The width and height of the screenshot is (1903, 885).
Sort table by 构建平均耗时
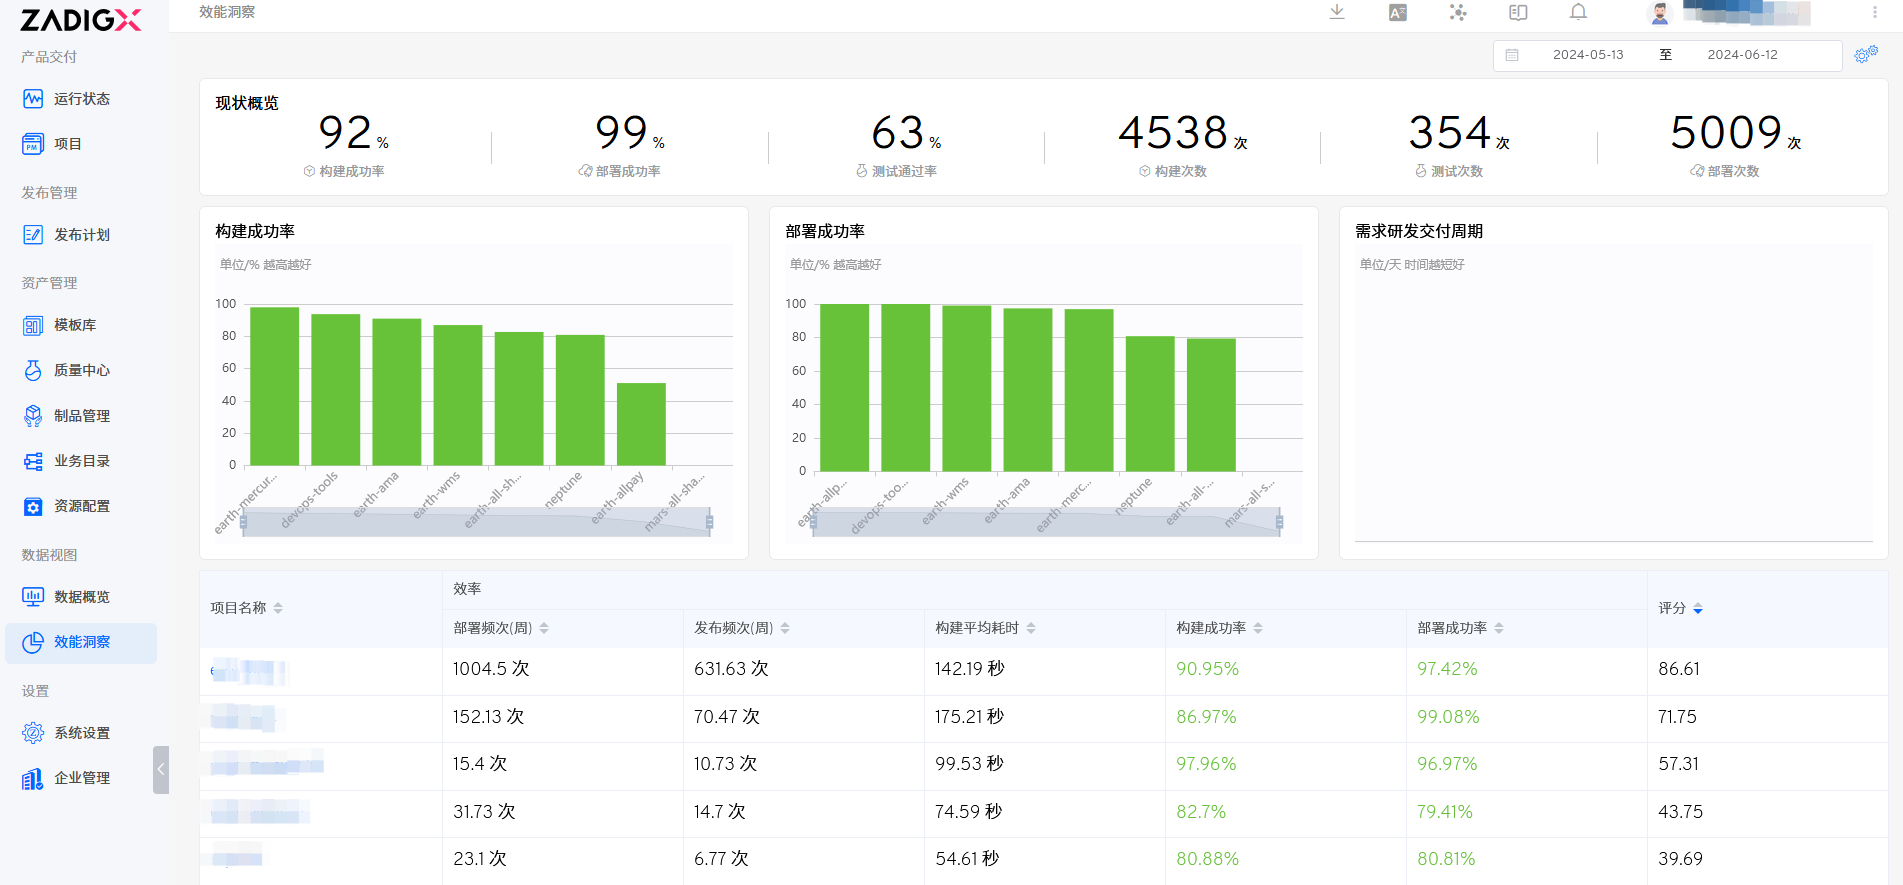tap(1031, 628)
